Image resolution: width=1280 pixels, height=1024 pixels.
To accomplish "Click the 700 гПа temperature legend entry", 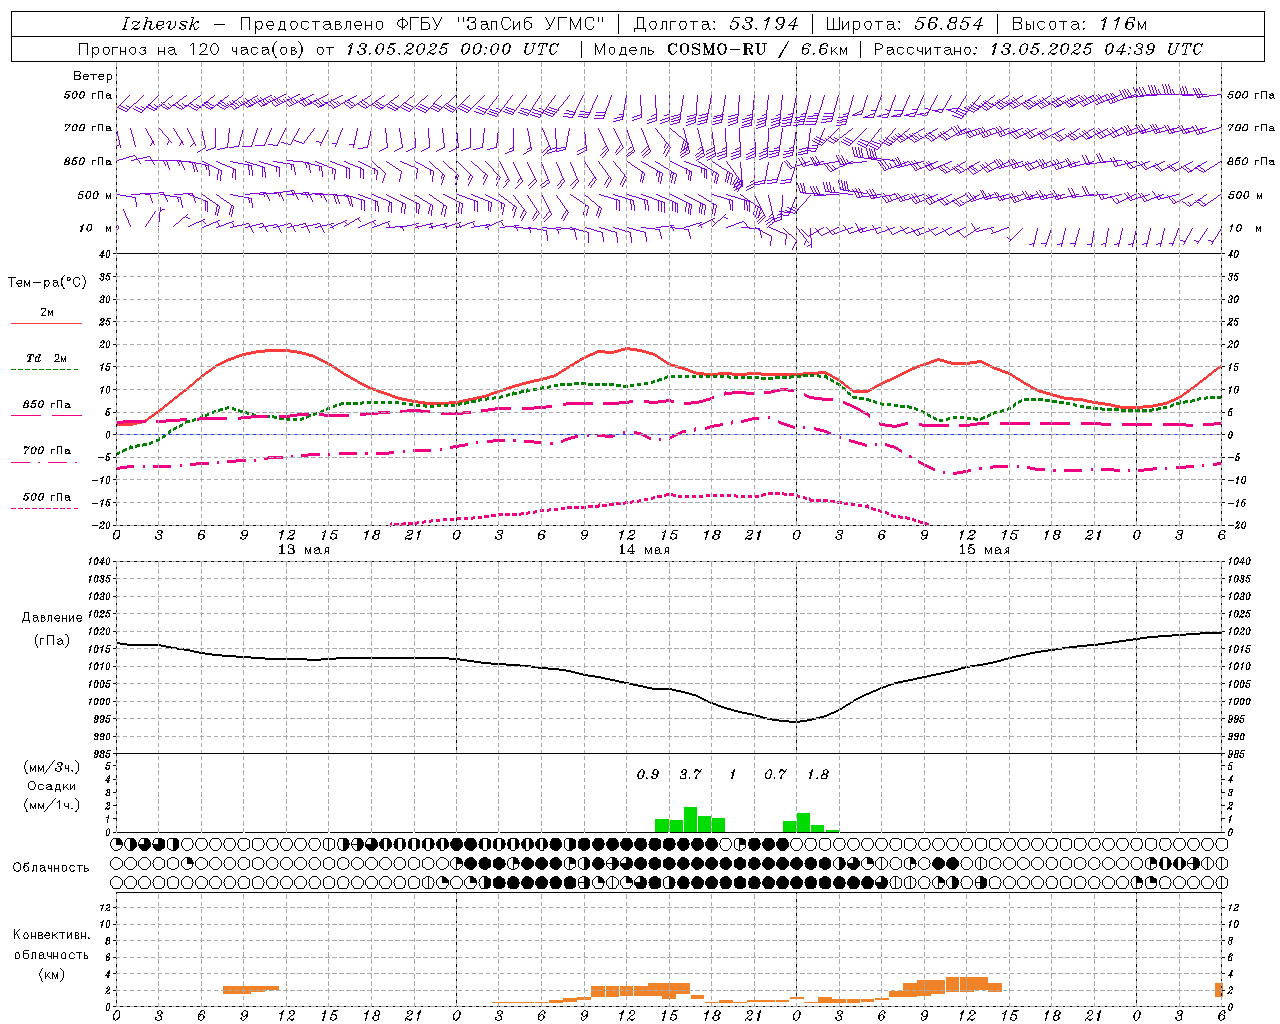I will coord(47,451).
